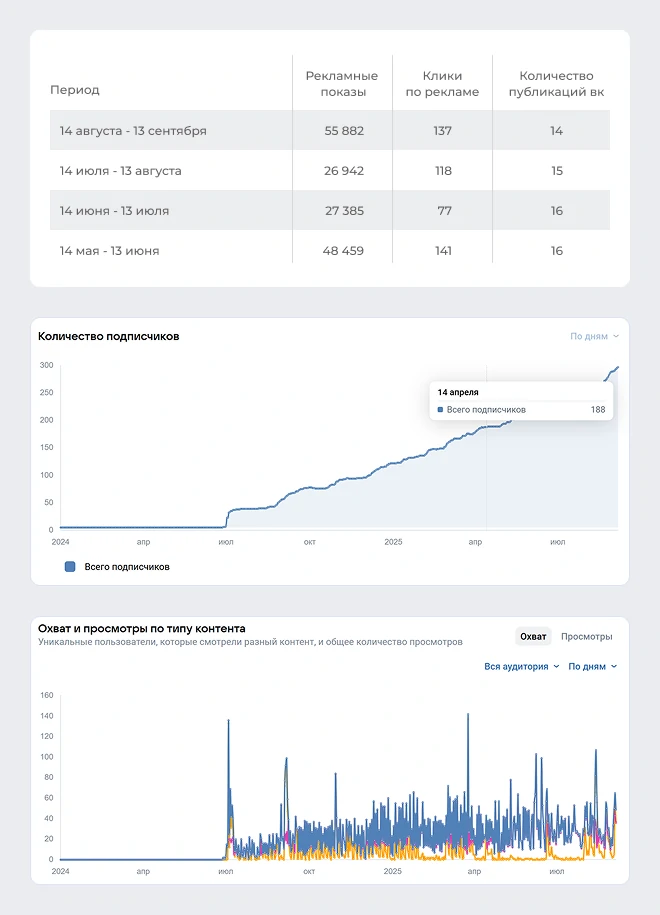Click the "Рекламные показы" column header
This screenshot has height=915, width=660.
(x=342, y=84)
